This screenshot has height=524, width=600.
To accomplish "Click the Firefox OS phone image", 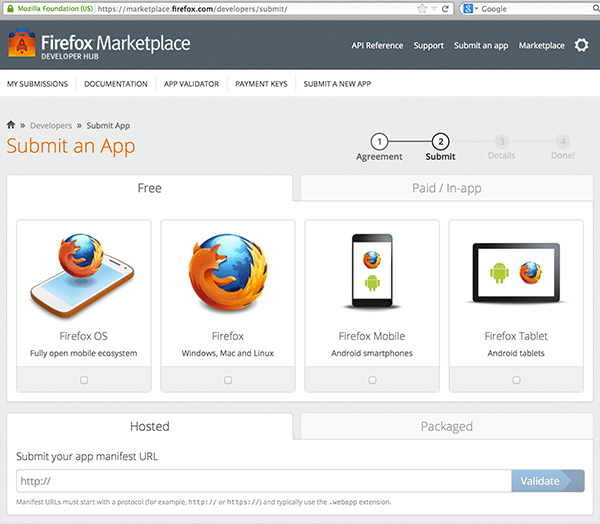I will [x=83, y=276].
